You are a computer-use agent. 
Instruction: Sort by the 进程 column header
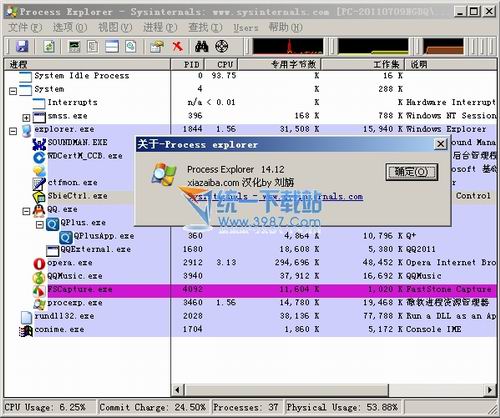pyautogui.click(x=87, y=64)
